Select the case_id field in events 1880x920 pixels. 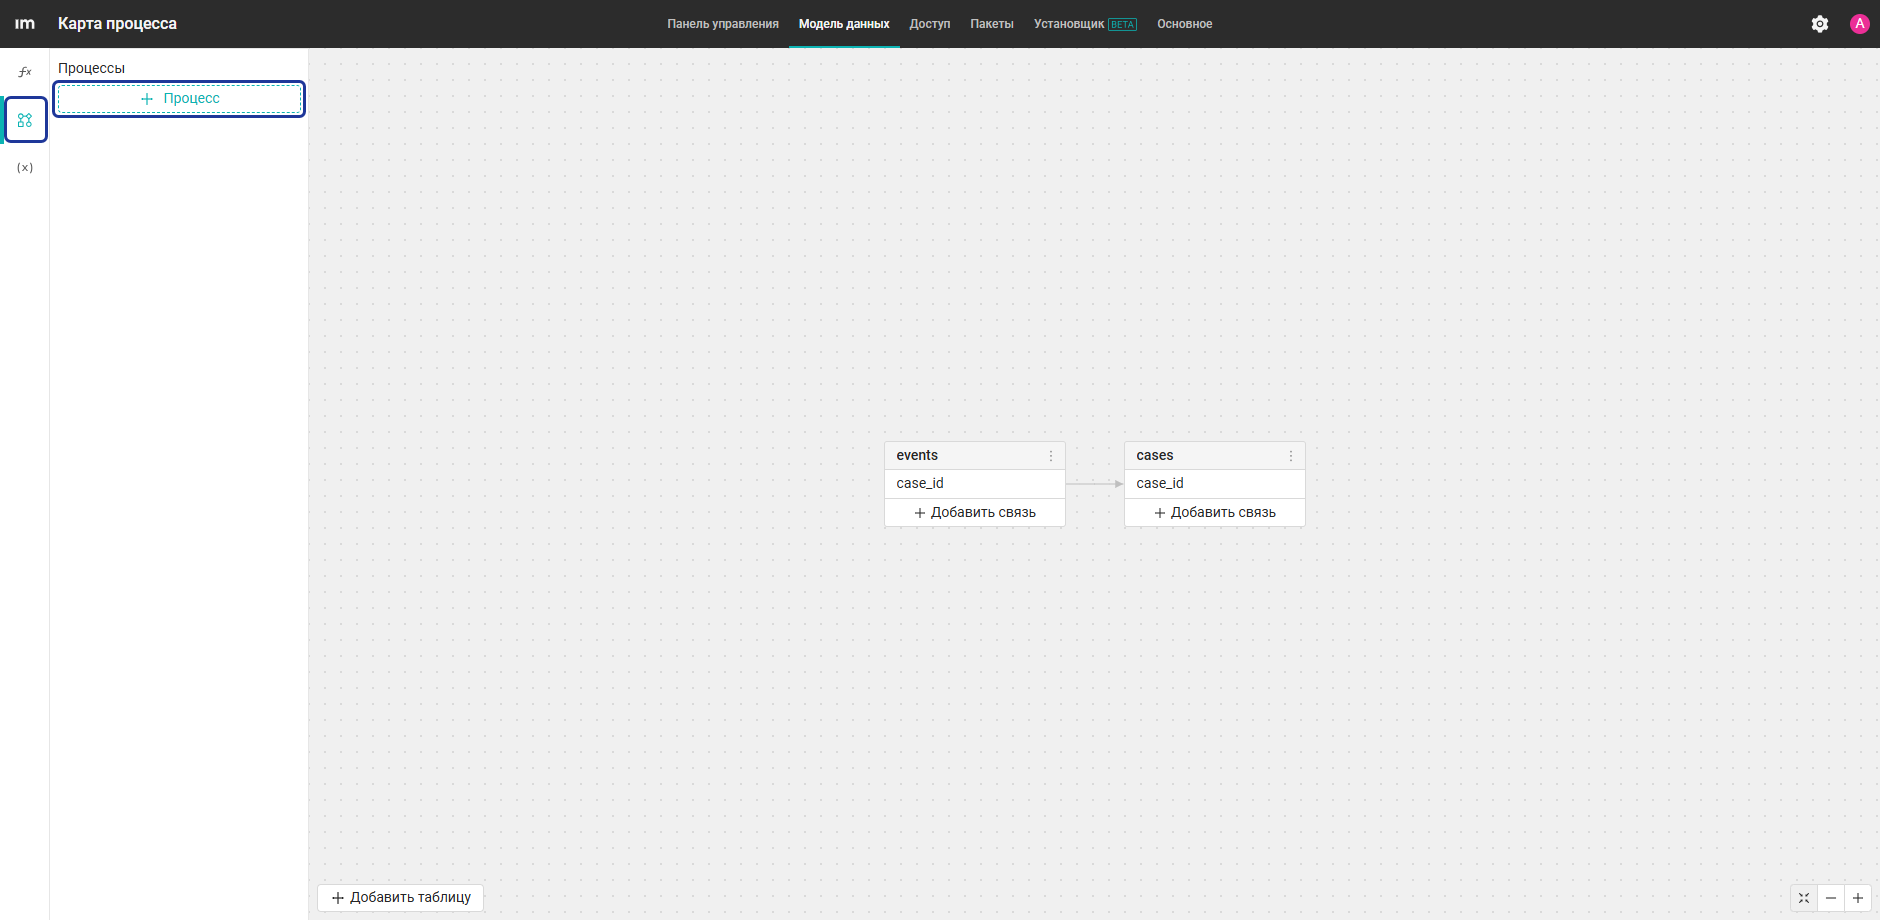[975, 484]
